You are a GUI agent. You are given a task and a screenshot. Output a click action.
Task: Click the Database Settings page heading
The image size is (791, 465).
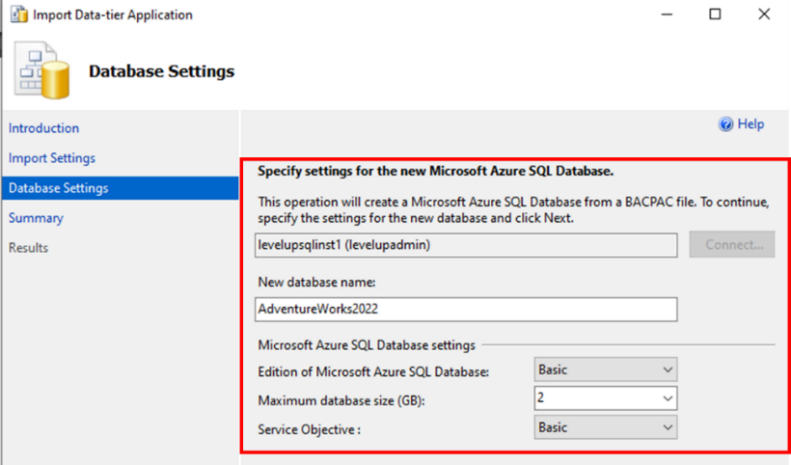tap(162, 72)
